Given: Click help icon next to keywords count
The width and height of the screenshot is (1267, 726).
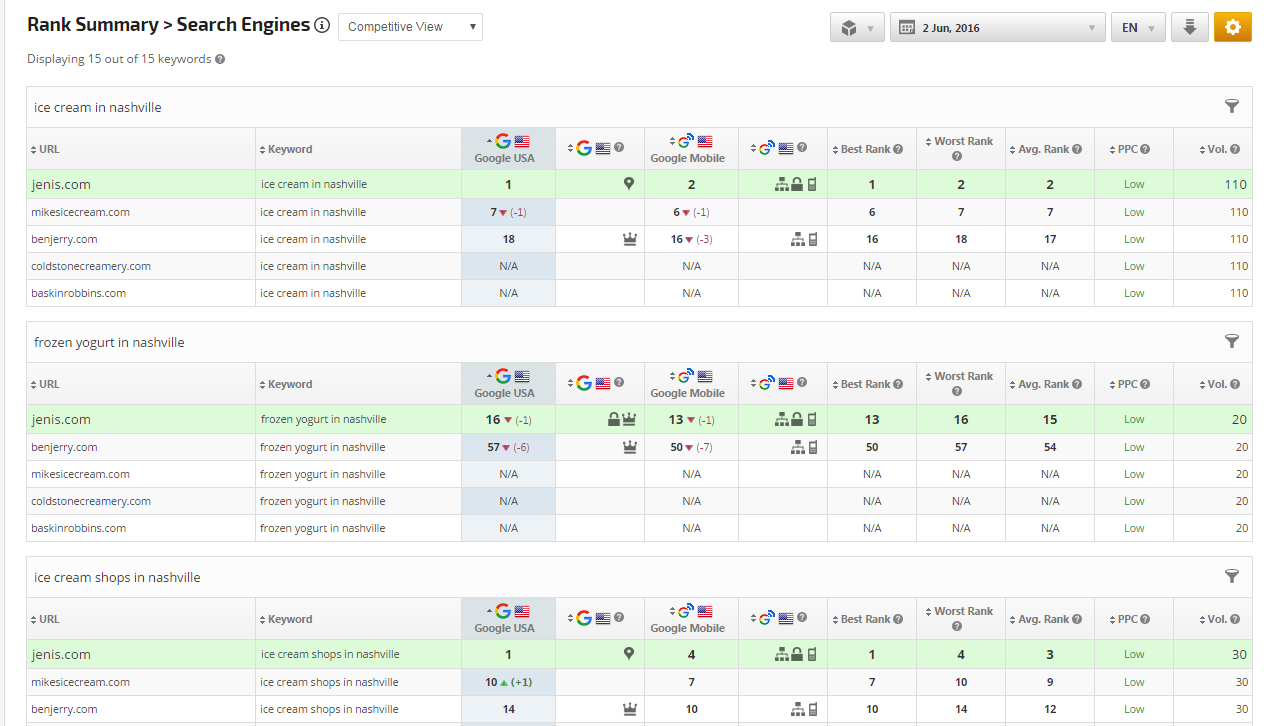Looking at the screenshot, I should coord(220,59).
